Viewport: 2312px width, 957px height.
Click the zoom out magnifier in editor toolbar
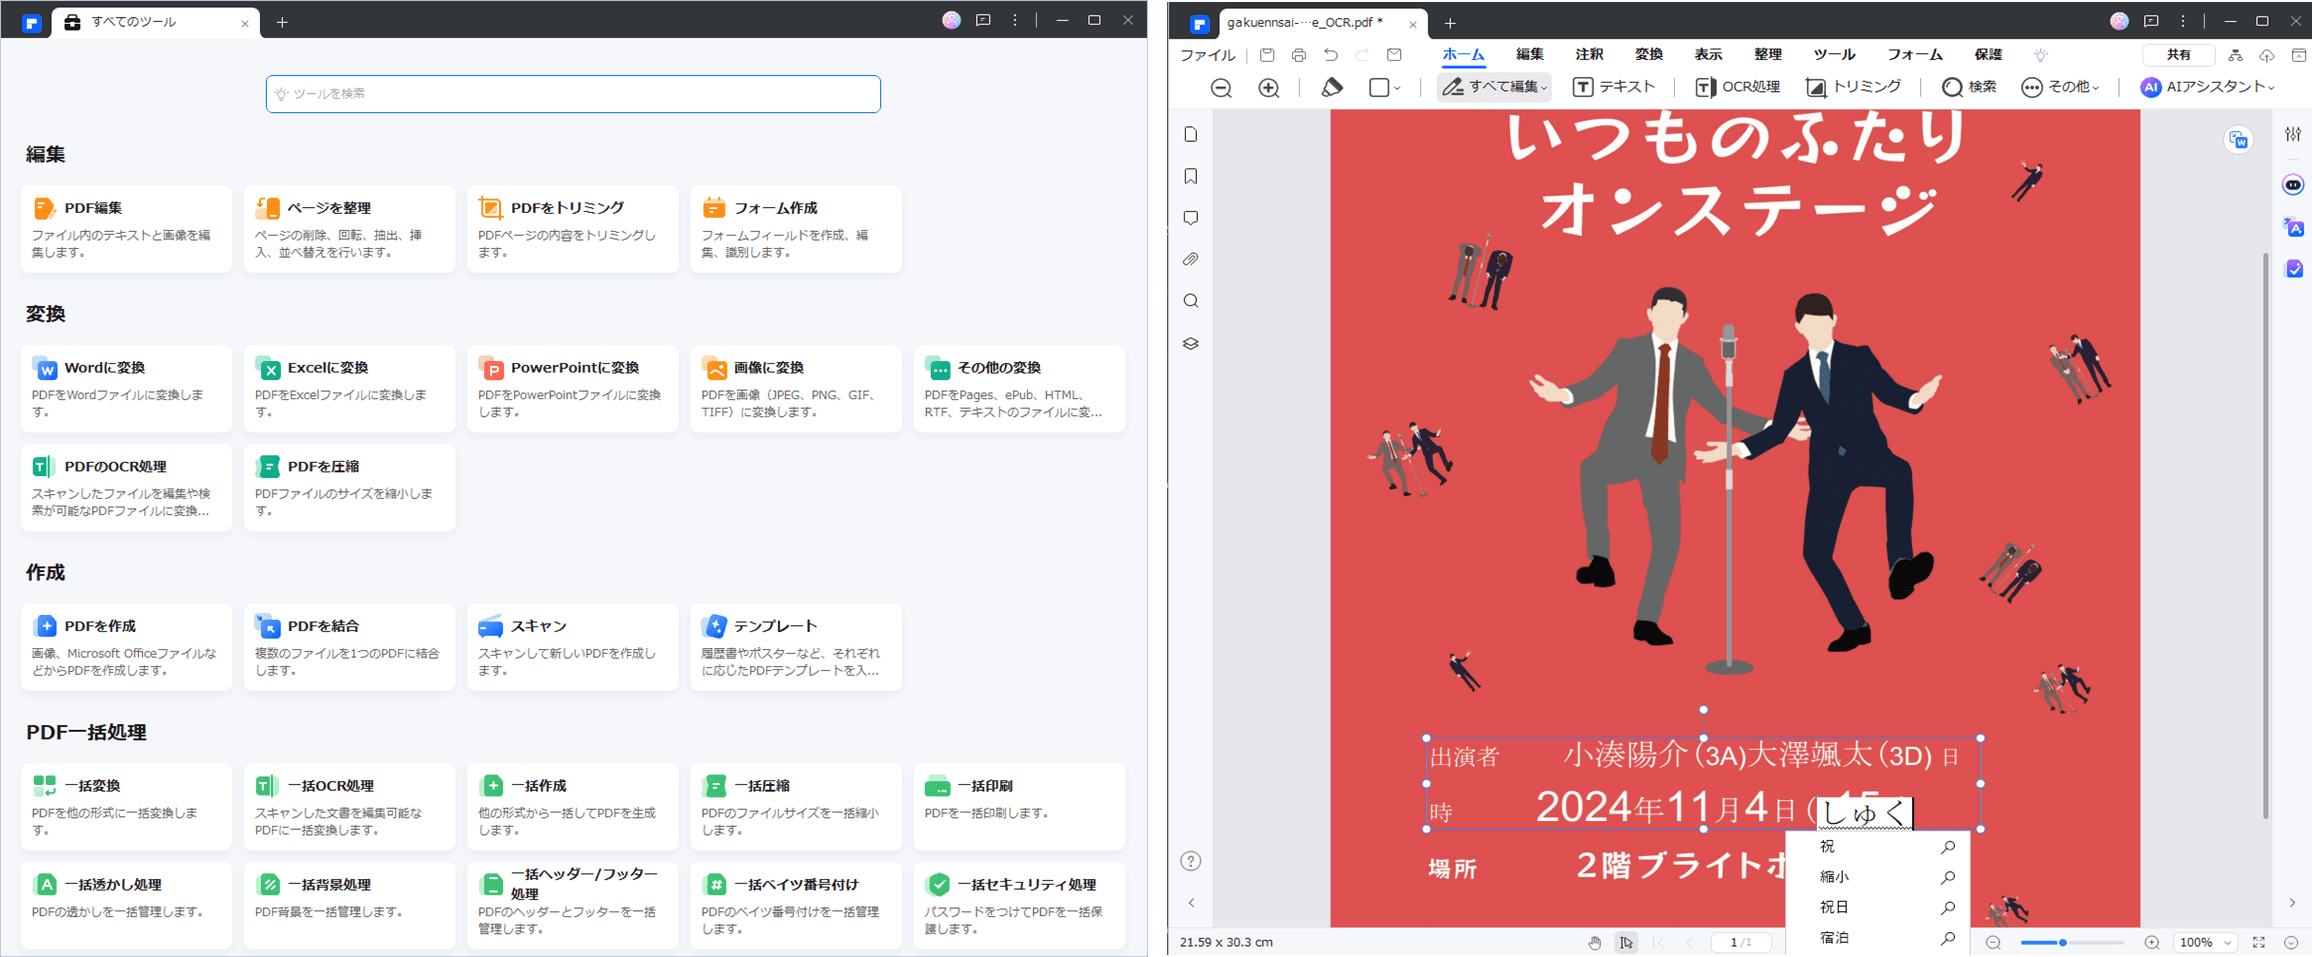point(1221,88)
